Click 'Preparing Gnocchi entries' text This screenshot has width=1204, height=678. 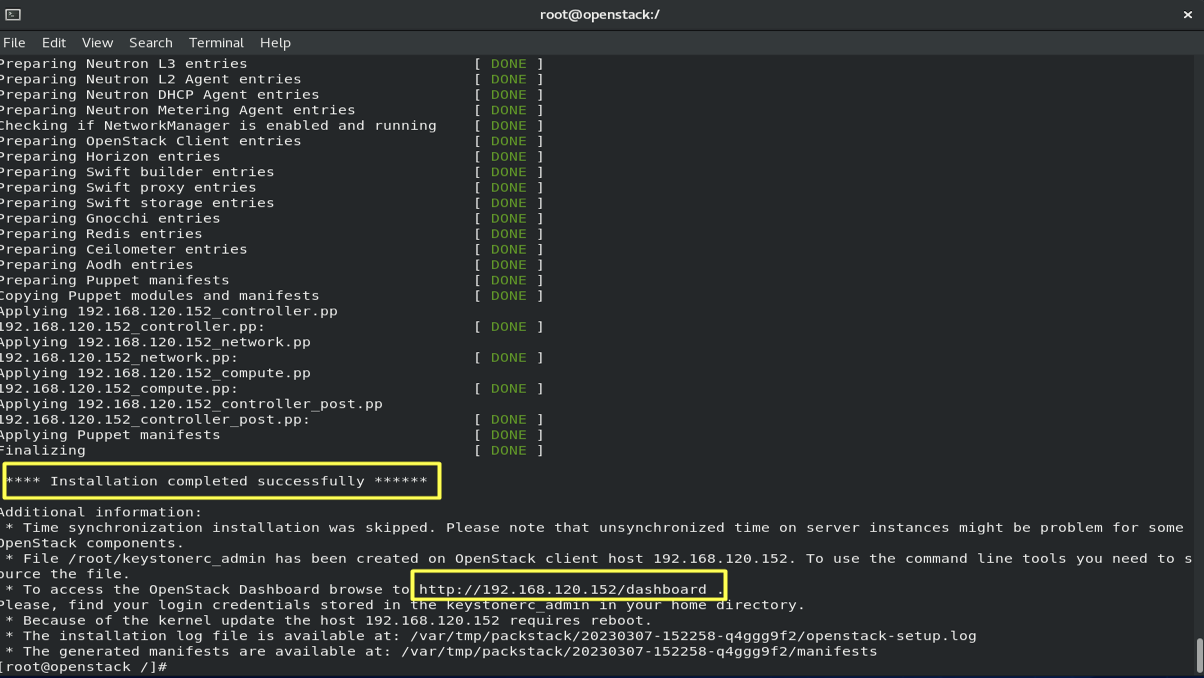click(110, 219)
